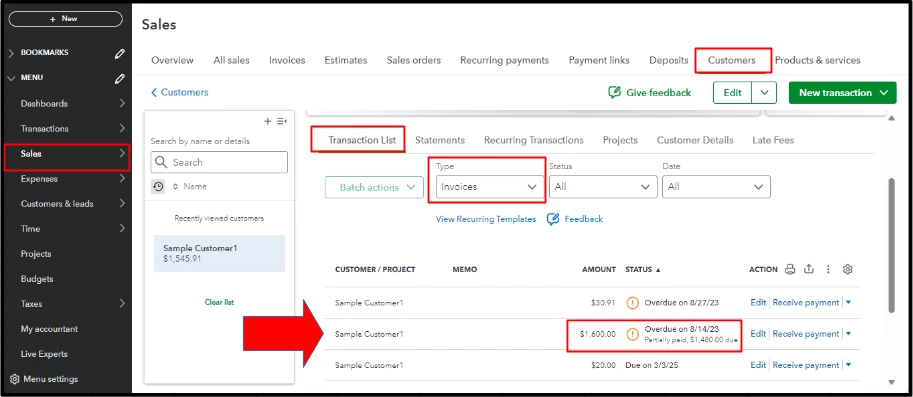Click the Give feedback icon
The image size is (913, 397).
614,93
